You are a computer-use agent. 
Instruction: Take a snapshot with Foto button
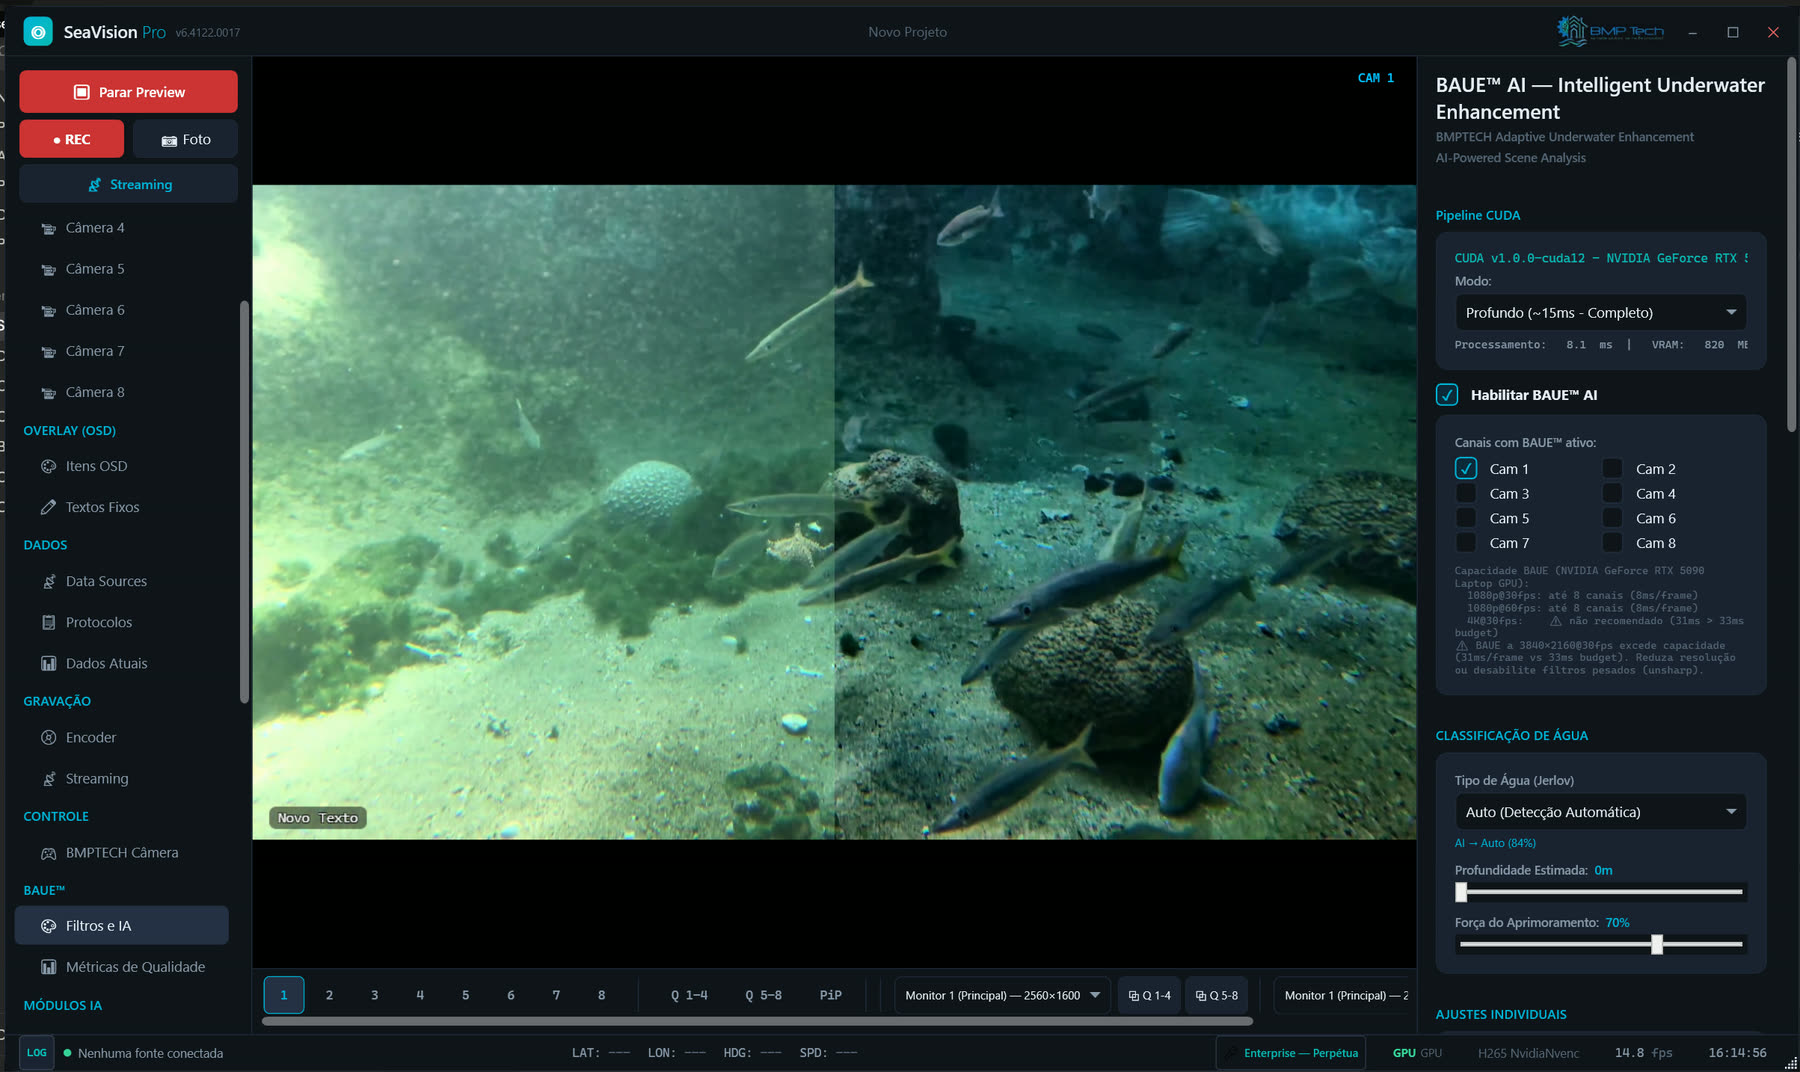click(x=186, y=139)
